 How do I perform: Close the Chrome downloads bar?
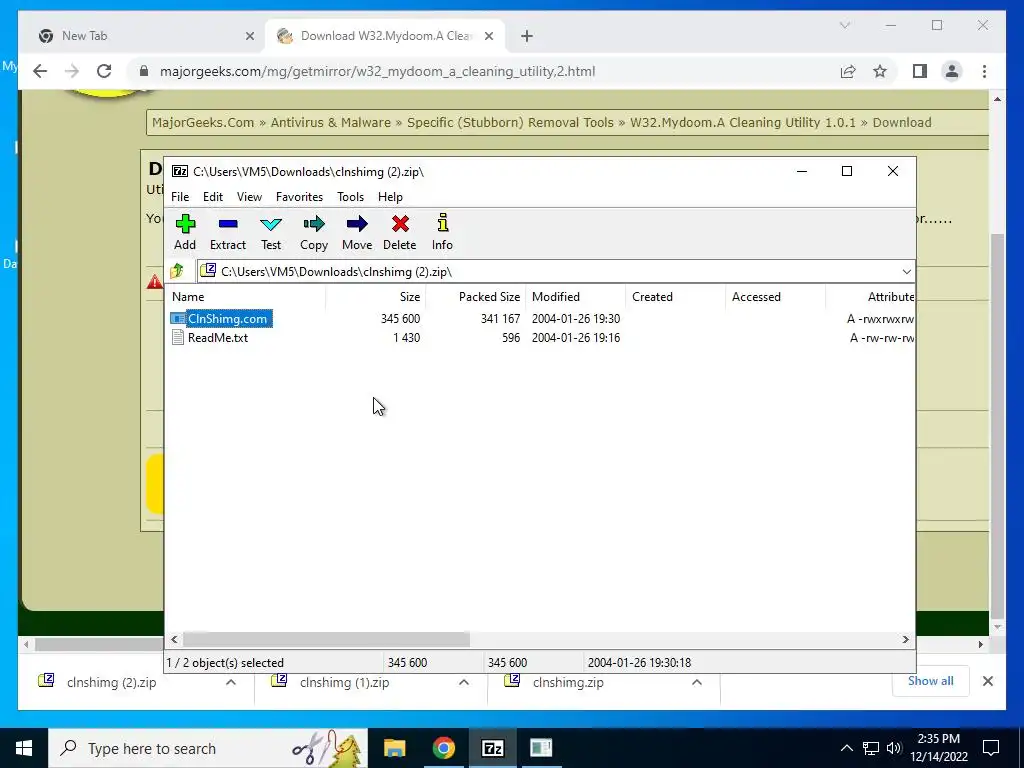pos(987,681)
